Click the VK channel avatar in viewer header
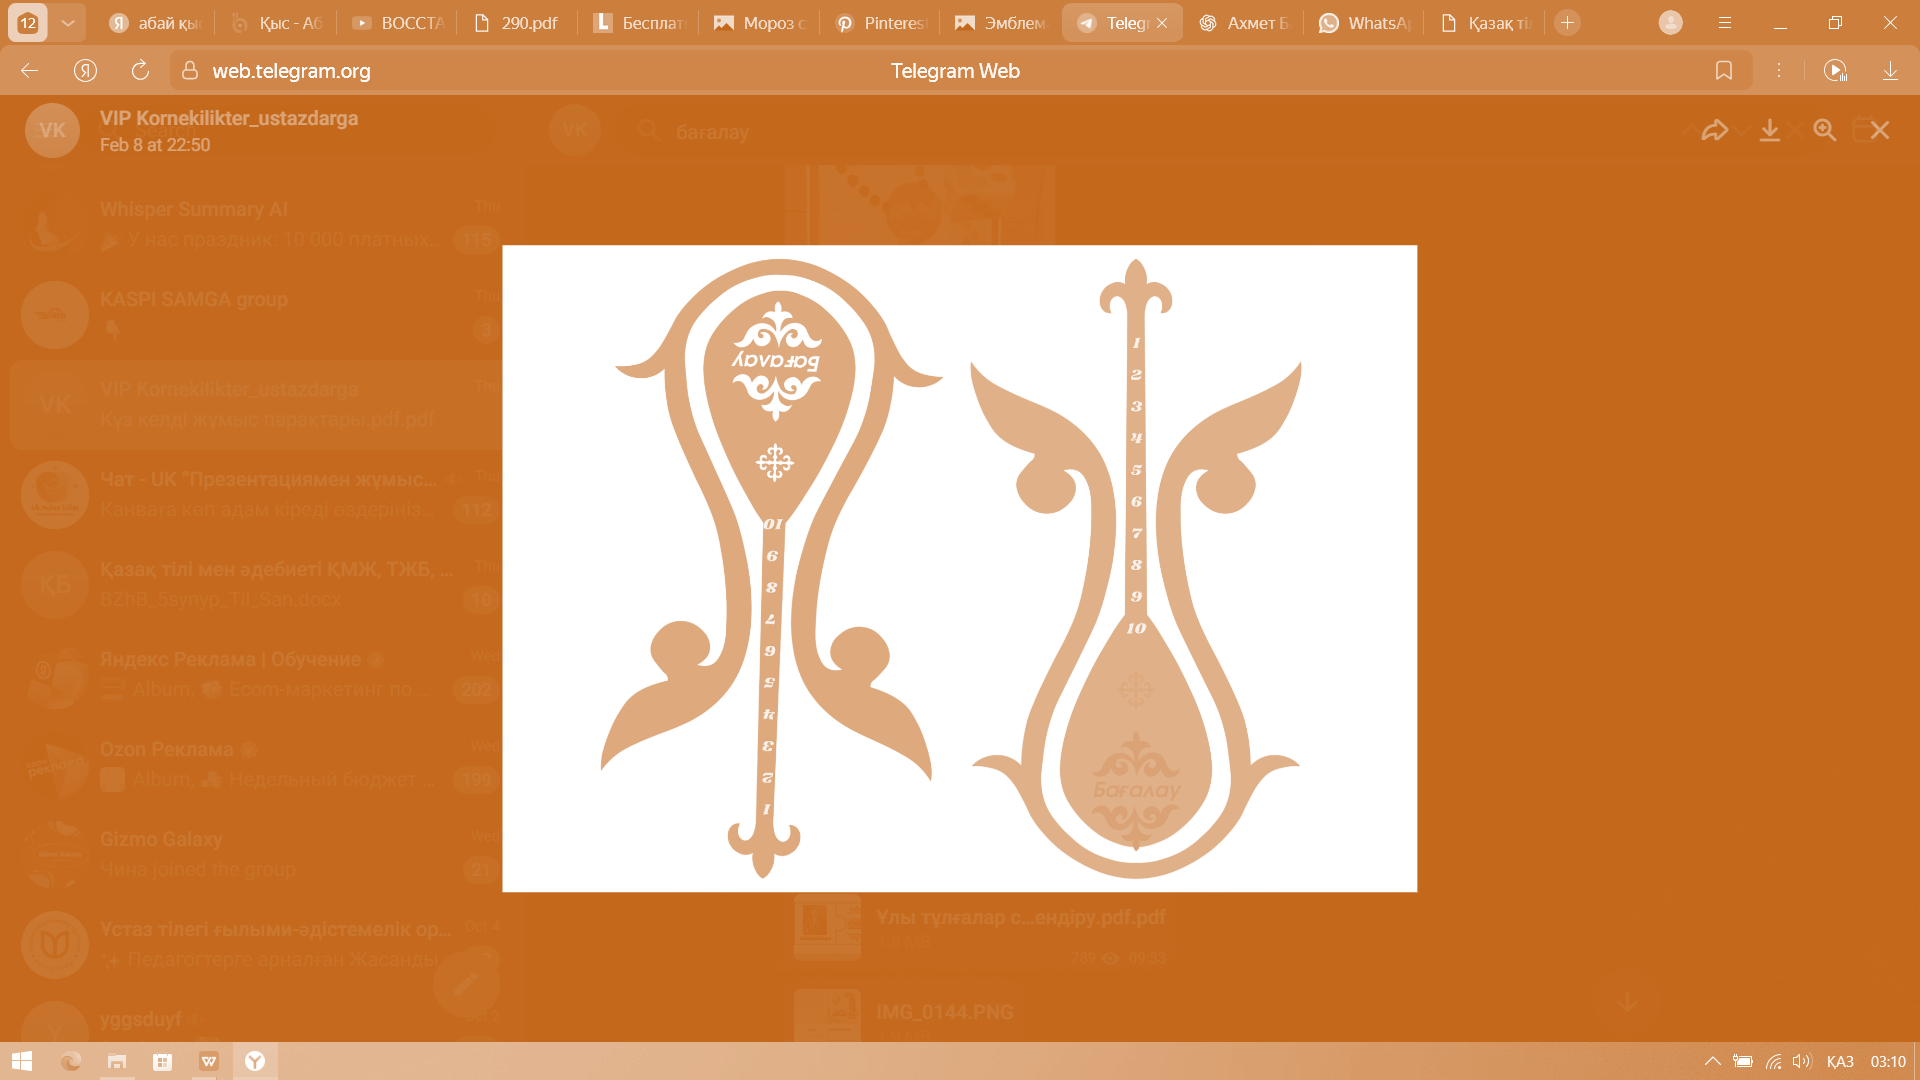This screenshot has width=1920, height=1080. [52, 130]
